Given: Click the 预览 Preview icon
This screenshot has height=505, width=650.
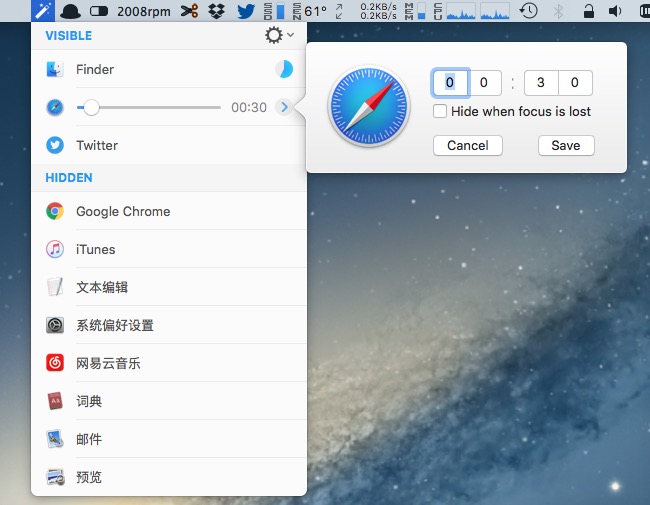Looking at the screenshot, I should coord(55,477).
